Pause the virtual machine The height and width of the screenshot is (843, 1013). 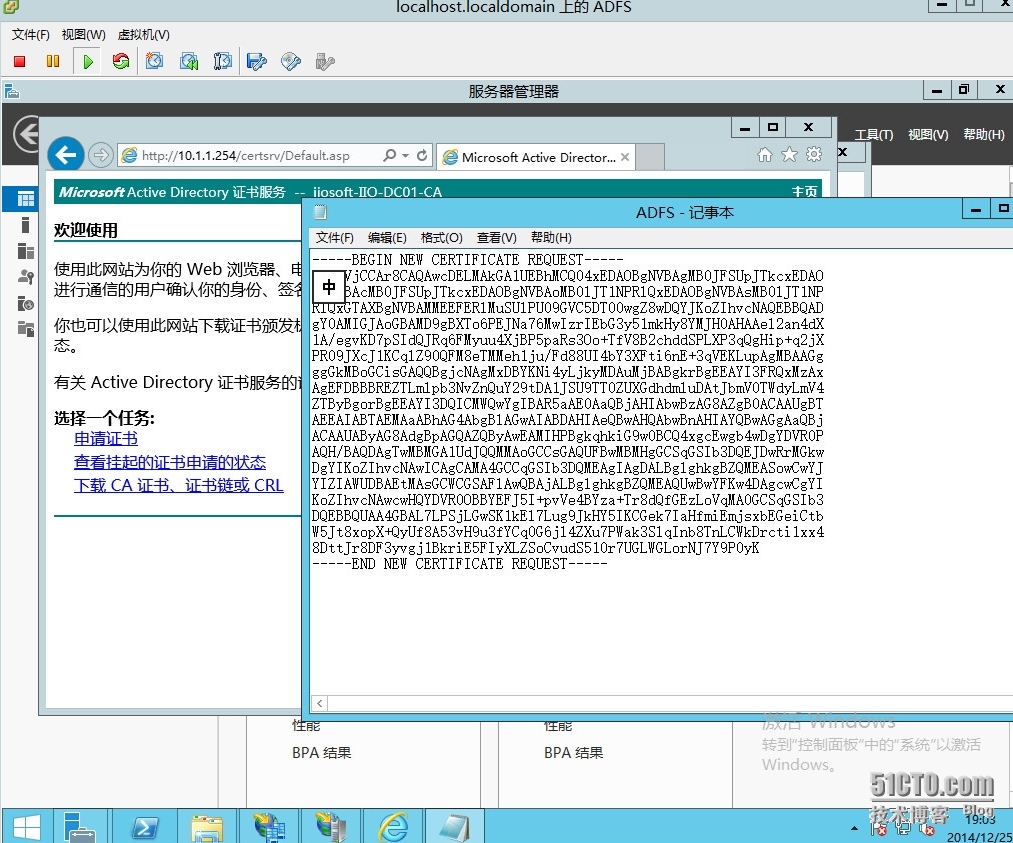click(x=53, y=61)
